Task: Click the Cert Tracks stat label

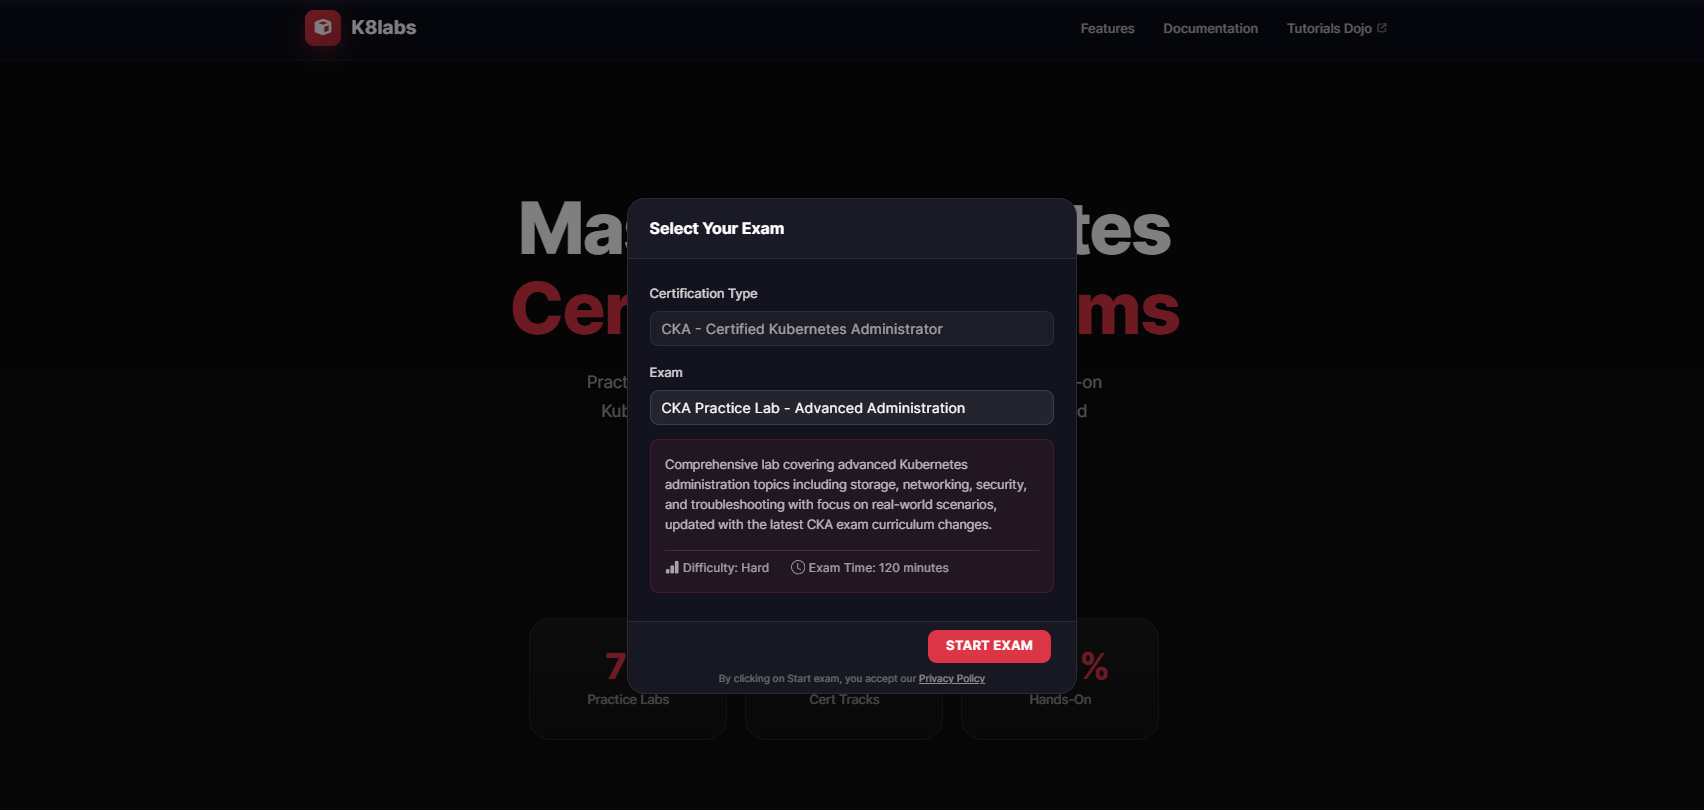Action: click(x=844, y=700)
